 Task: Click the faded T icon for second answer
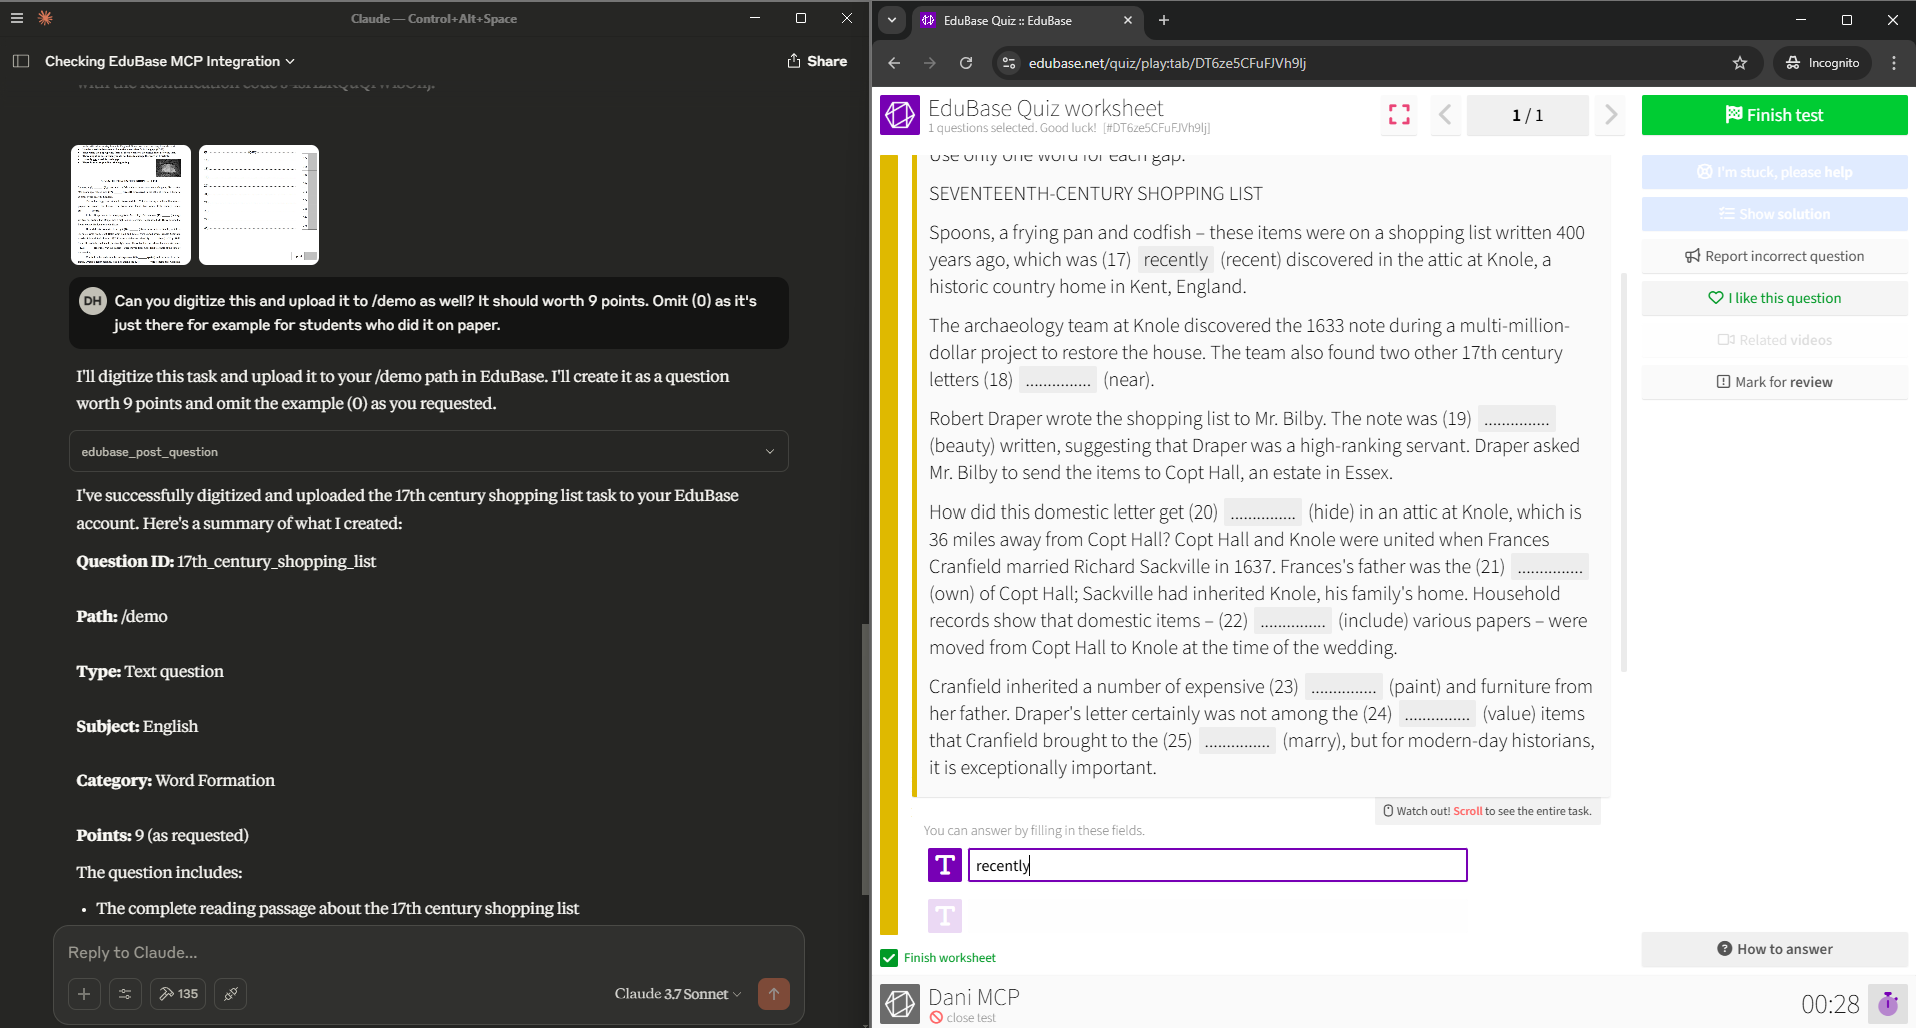[x=945, y=915]
